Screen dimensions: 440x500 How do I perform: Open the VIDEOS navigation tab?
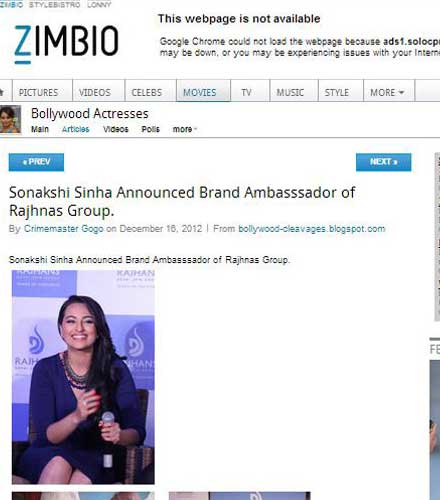tap(95, 92)
